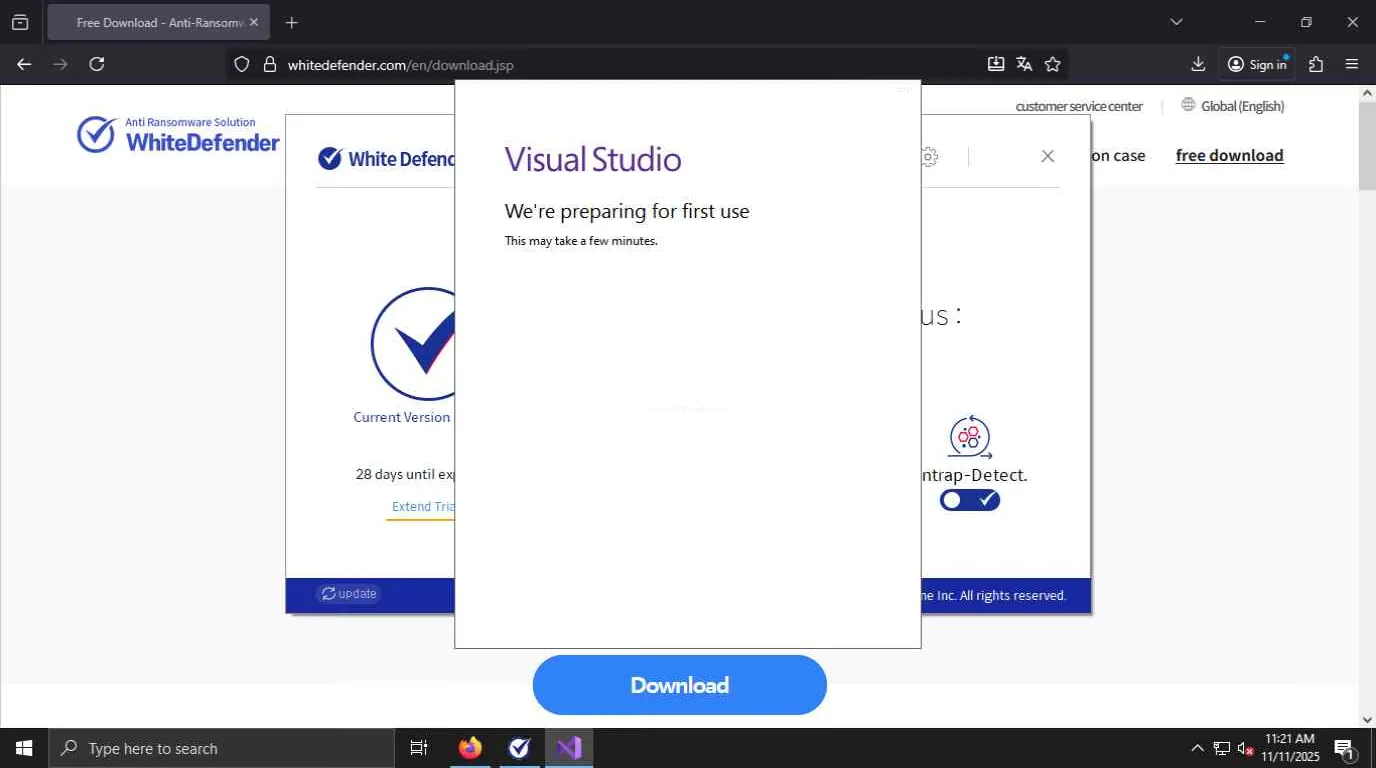Open the notification center icon

[1344, 748]
